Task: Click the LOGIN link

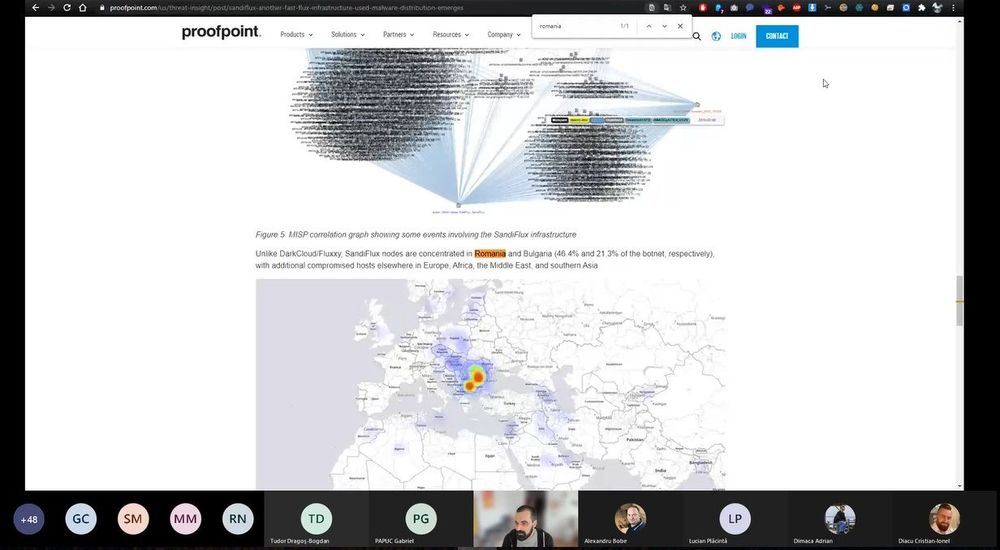Action: (x=739, y=36)
